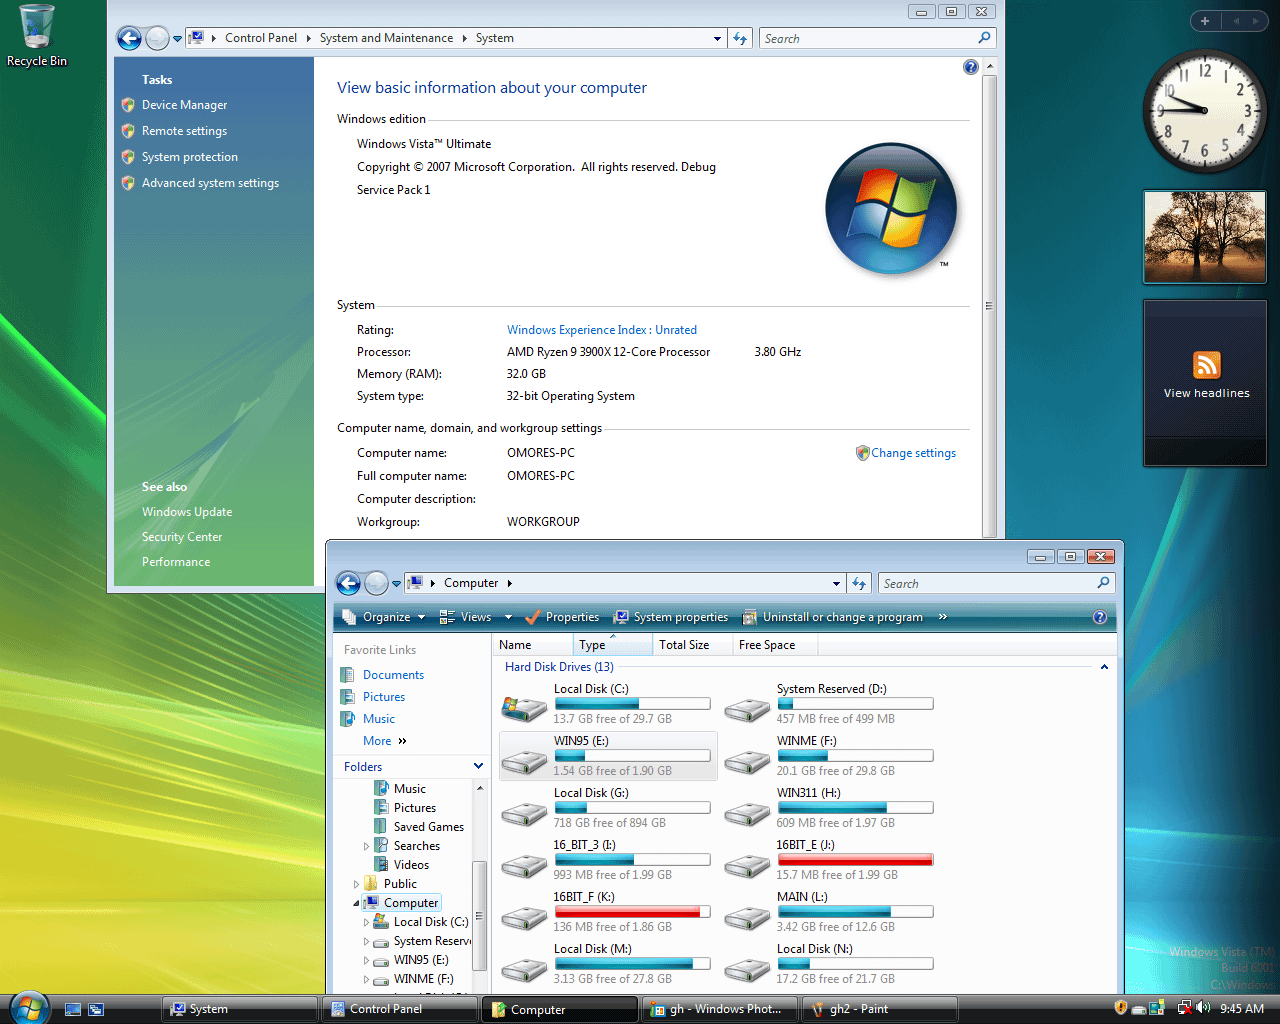
Task: Open the WIN95 (E:) drive icon
Action: click(523, 760)
